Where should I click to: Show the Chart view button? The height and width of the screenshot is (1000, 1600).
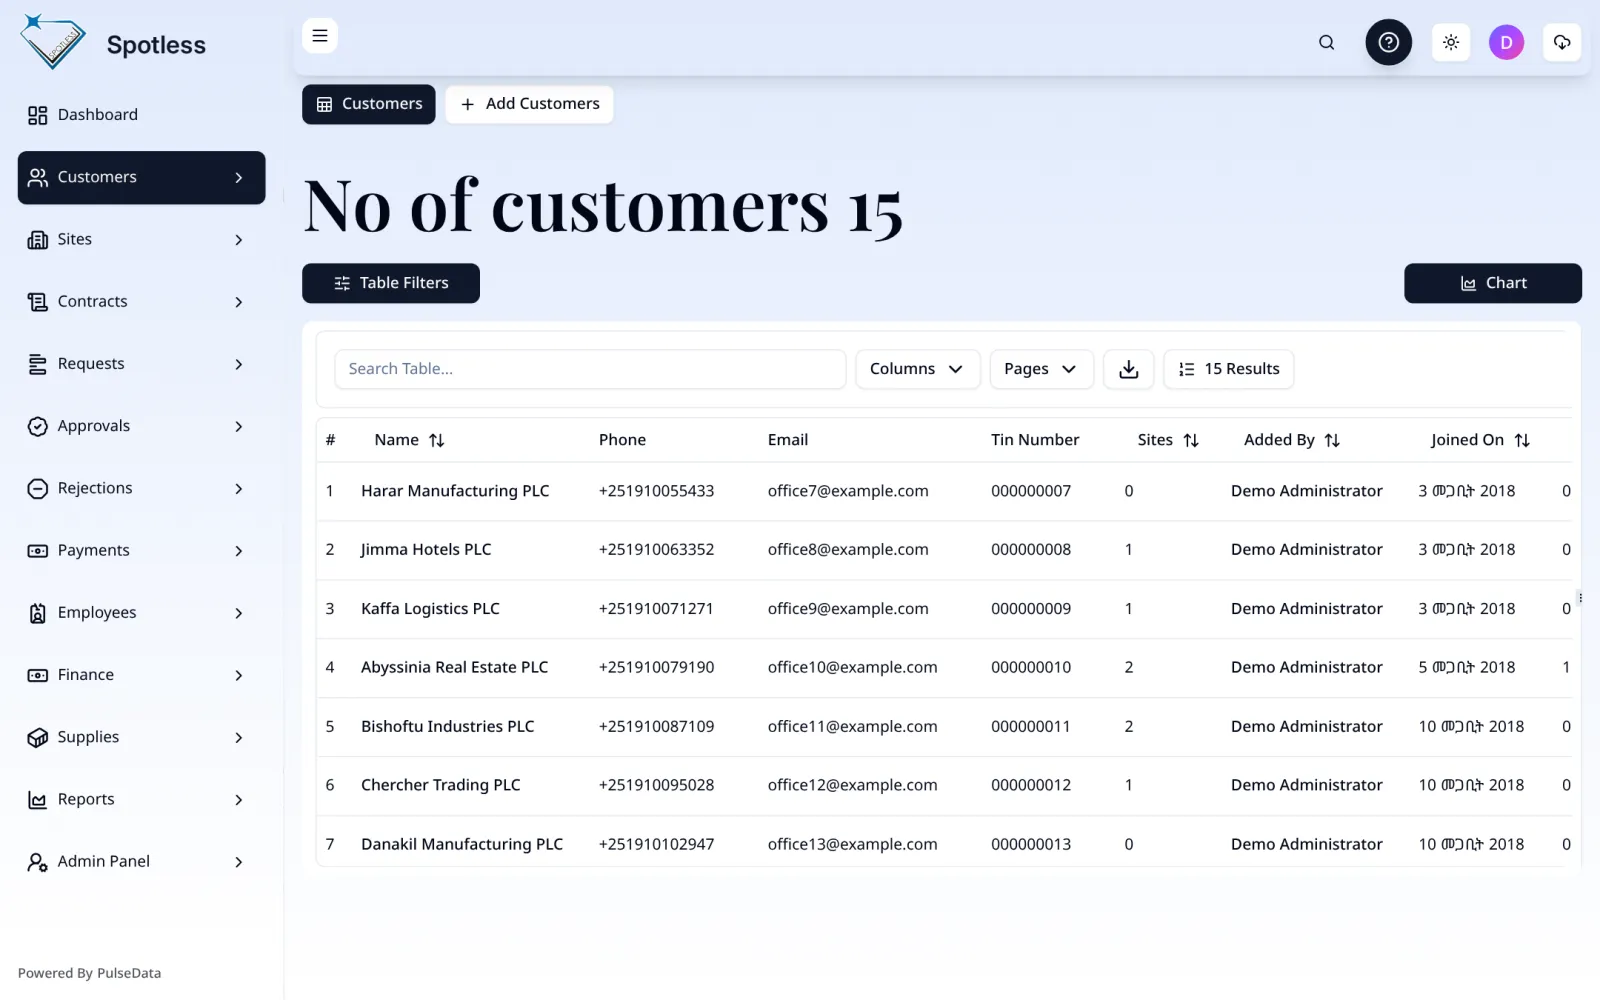click(1493, 283)
